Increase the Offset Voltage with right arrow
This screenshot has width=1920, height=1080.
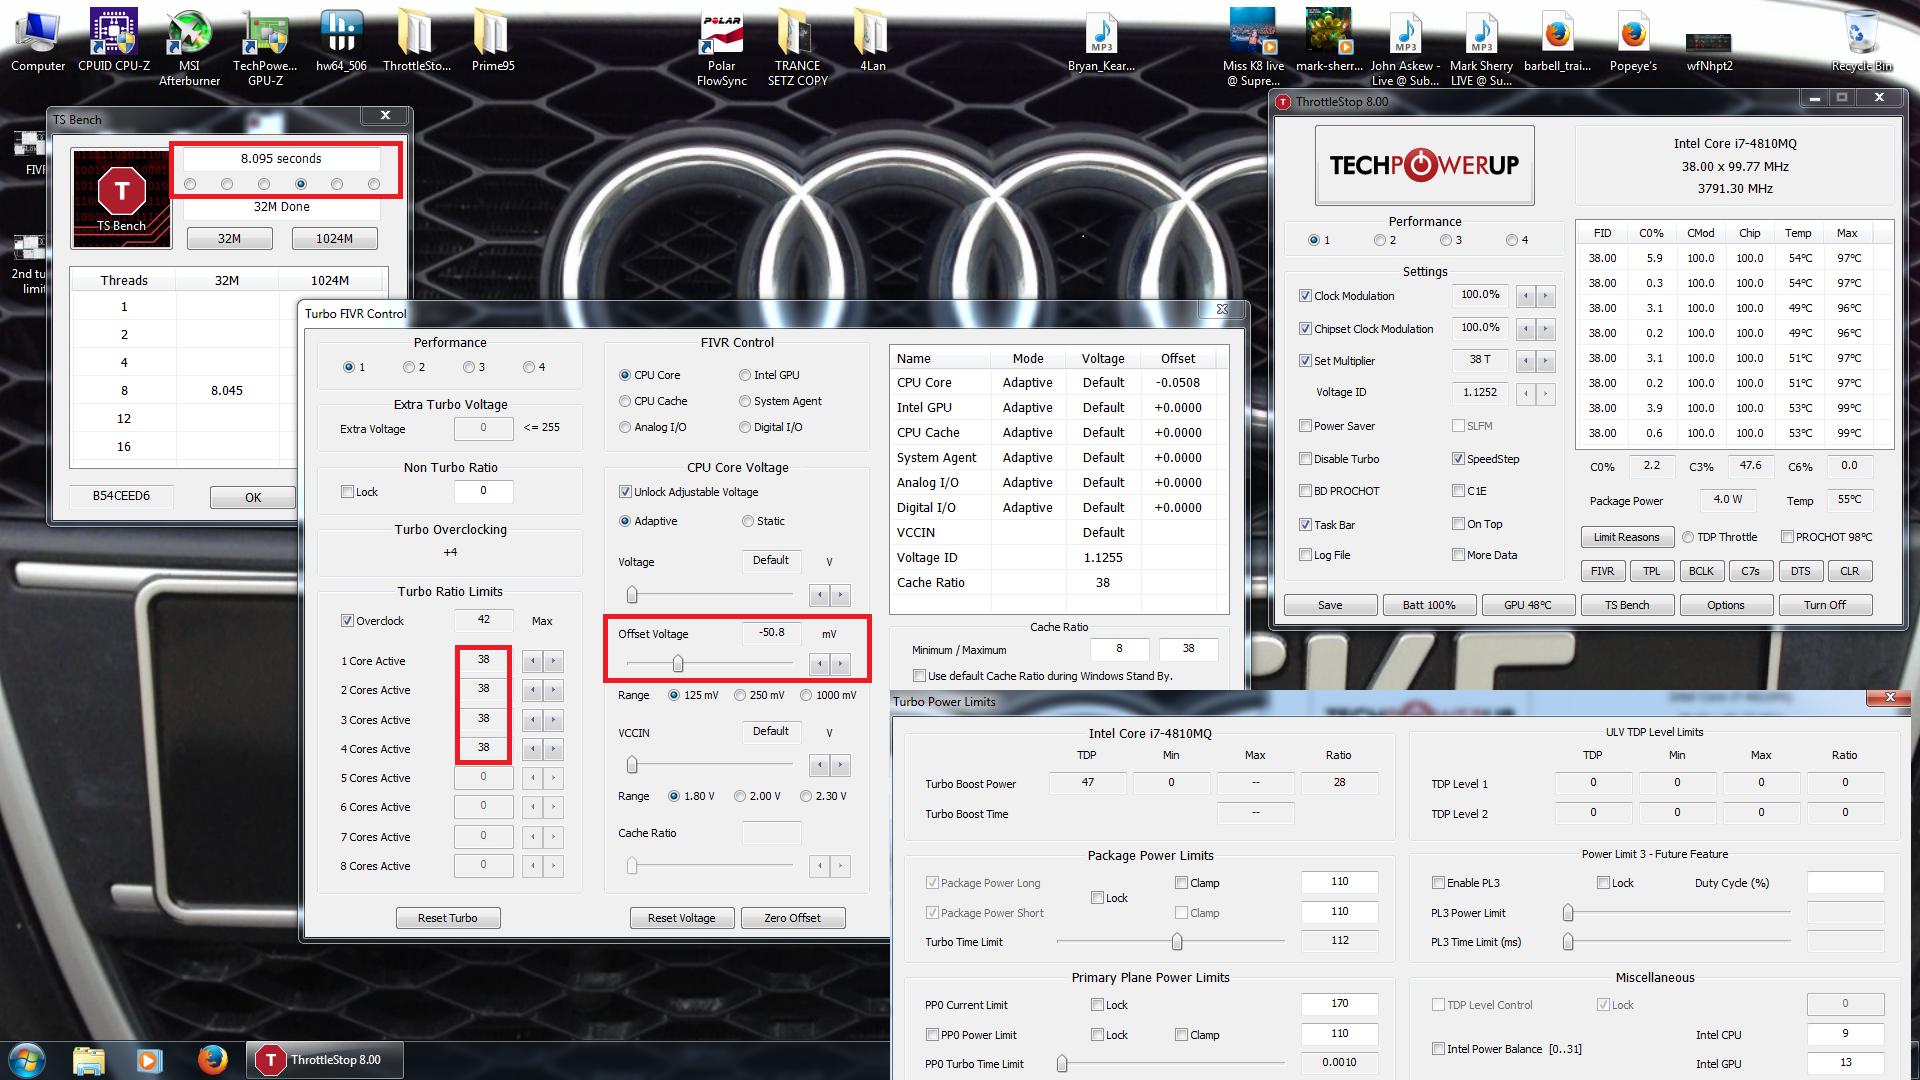pyautogui.click(x=840, y=664)
